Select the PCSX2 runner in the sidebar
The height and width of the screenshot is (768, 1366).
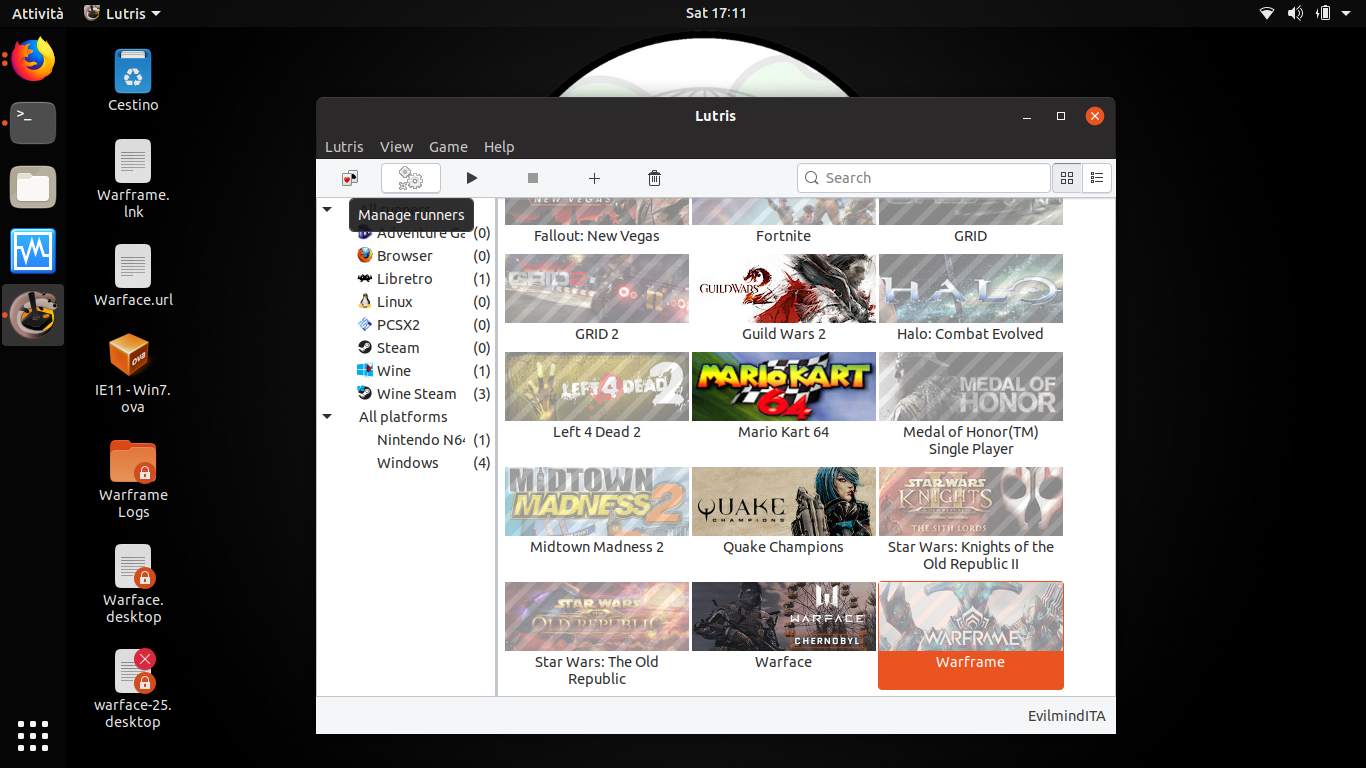click(x=398, y=324)
